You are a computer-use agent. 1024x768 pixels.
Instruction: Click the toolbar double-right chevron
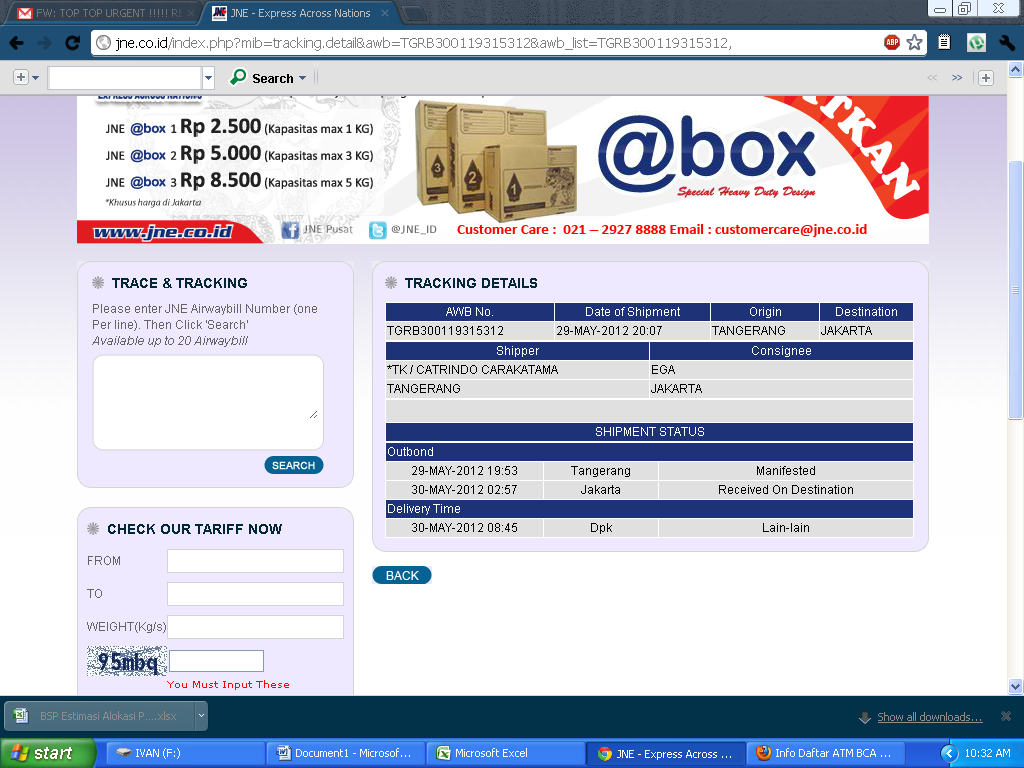click(x=957, y=78)
